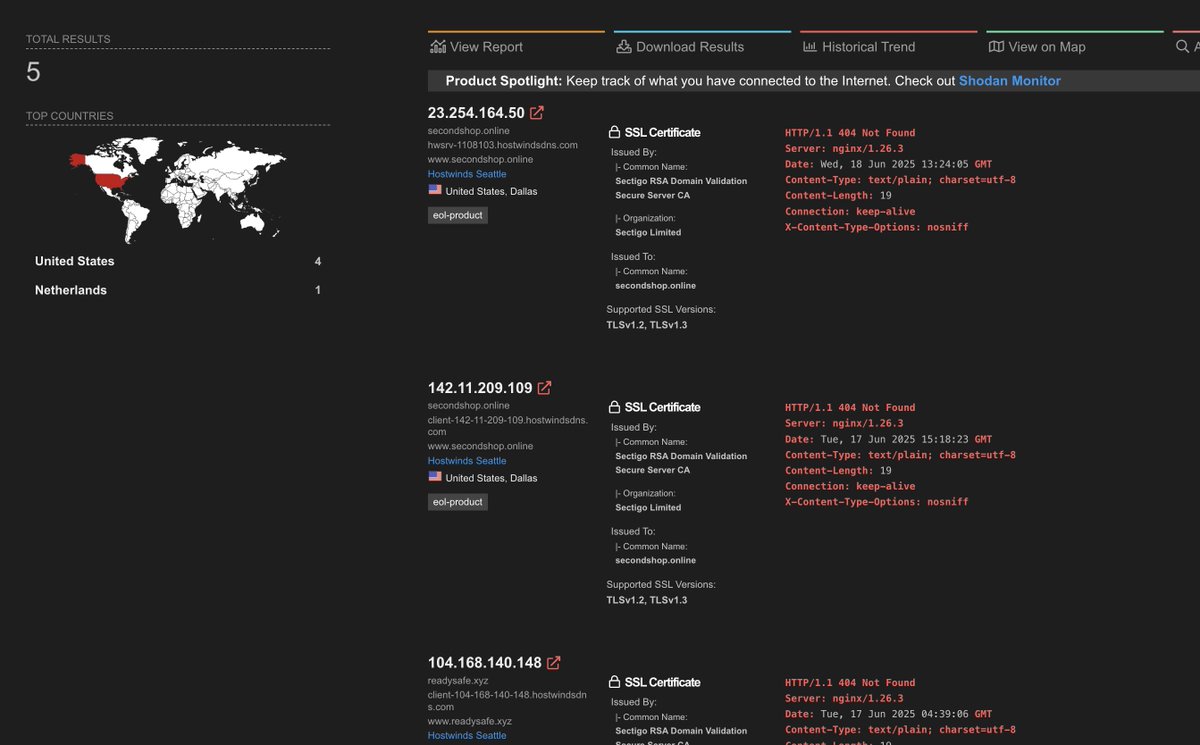Click SSL Certificate heading for 23.254.164.50
This screenshot has width=1200, height=745.
click(x=663, y=132)
